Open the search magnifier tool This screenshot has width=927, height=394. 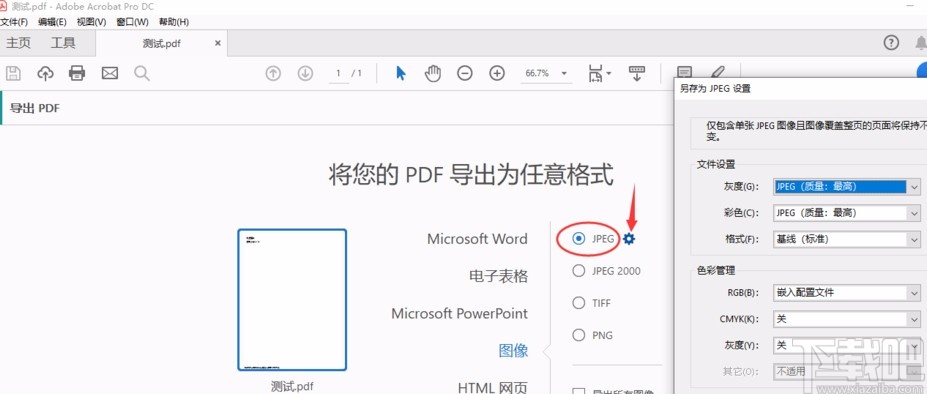142,73
